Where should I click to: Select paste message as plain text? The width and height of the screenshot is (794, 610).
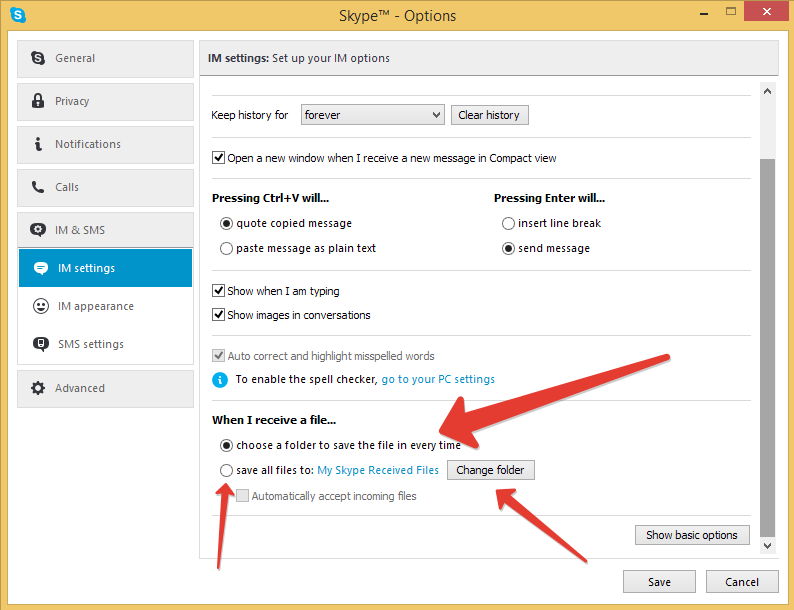tap(226, 249)
